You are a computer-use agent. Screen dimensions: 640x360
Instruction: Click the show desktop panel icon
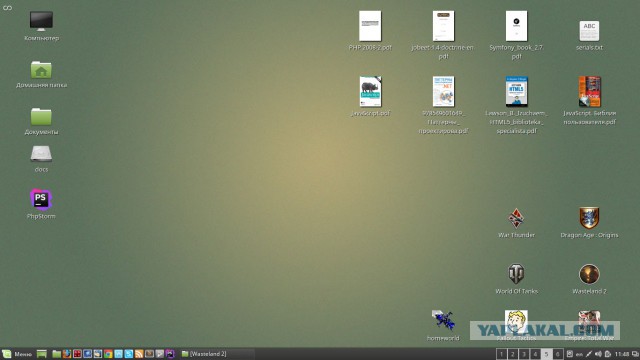coord(42,354)
